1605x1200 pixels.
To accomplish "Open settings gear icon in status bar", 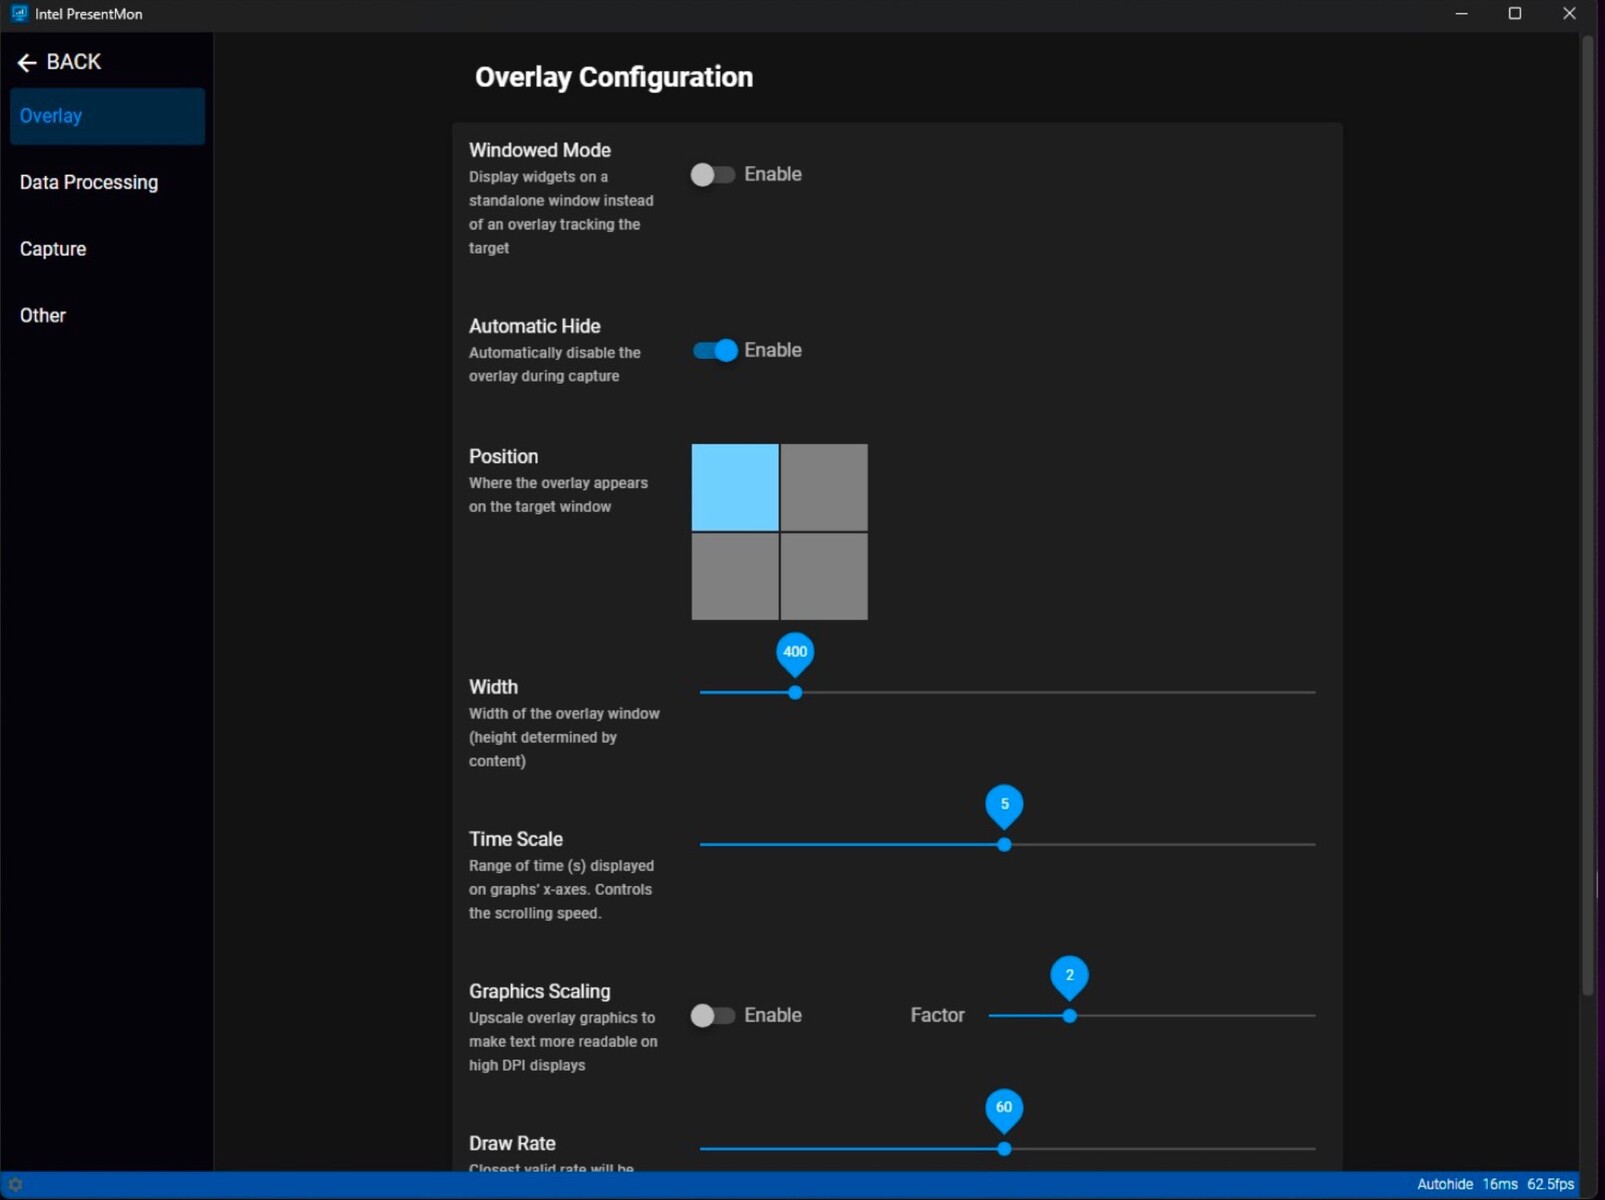I will pos(15,1185).
